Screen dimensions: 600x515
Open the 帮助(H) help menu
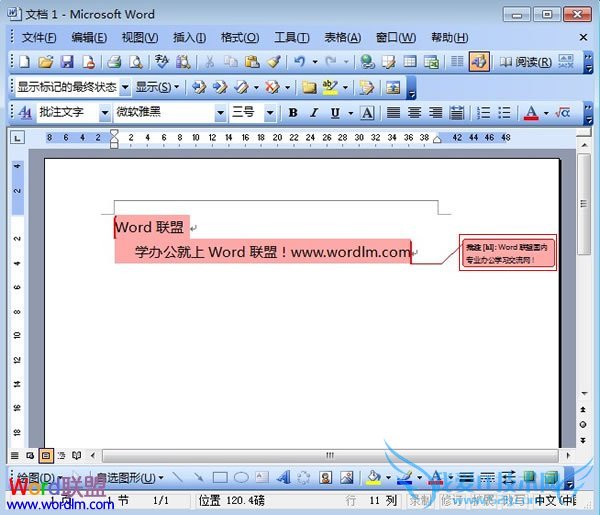(450, 37)
